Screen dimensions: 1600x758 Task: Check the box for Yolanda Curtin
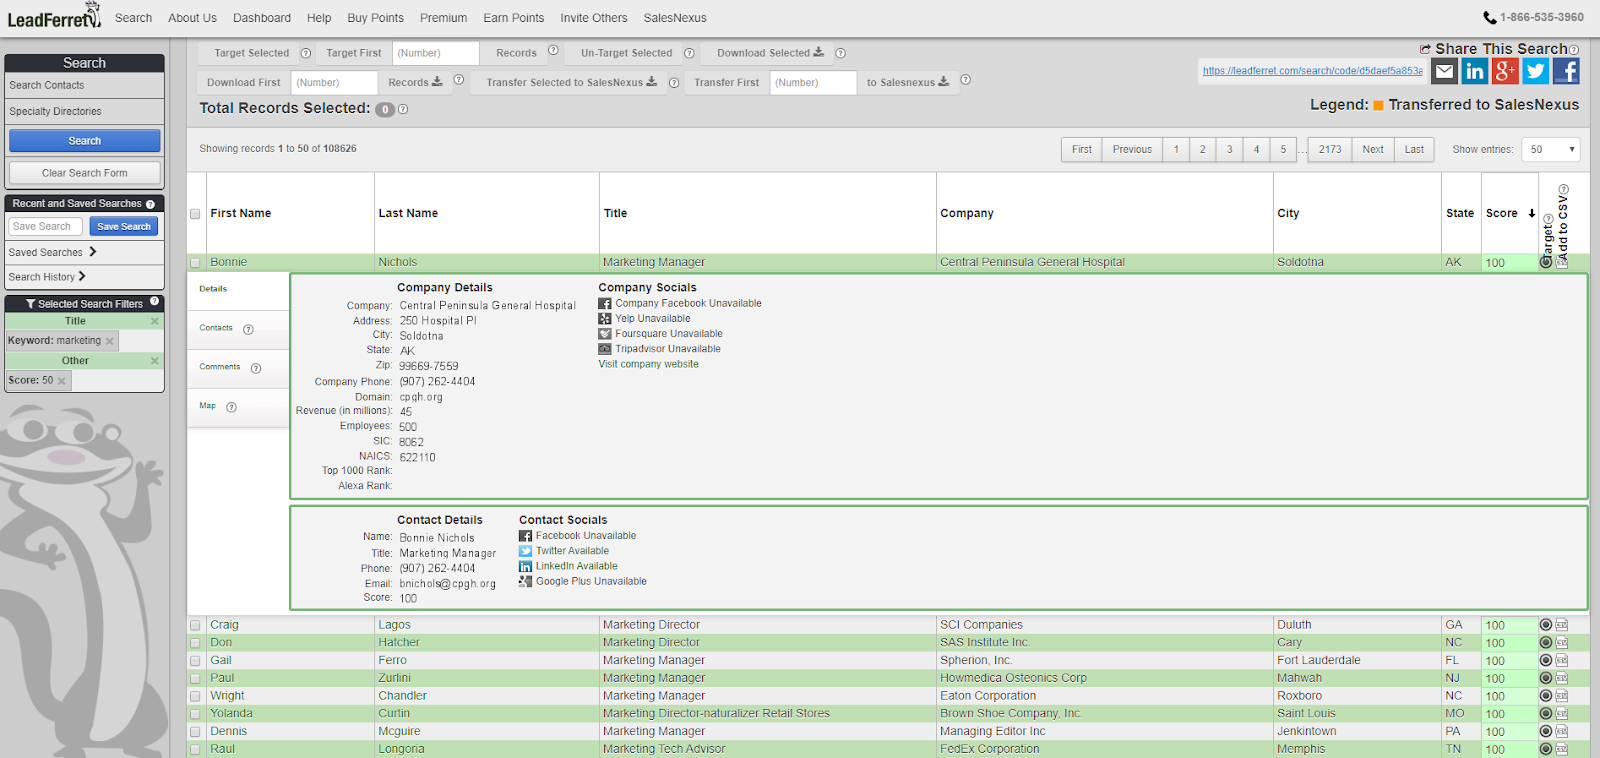point(195,714)
